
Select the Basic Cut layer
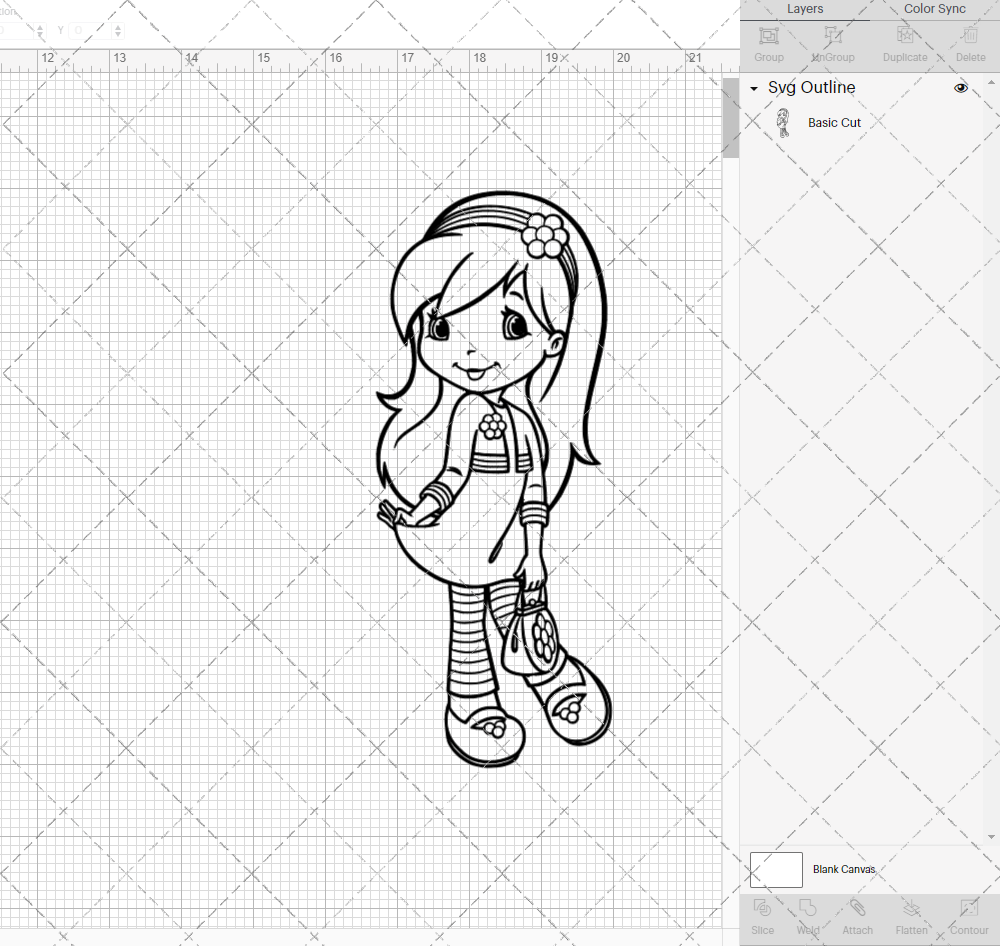(834, 122)
